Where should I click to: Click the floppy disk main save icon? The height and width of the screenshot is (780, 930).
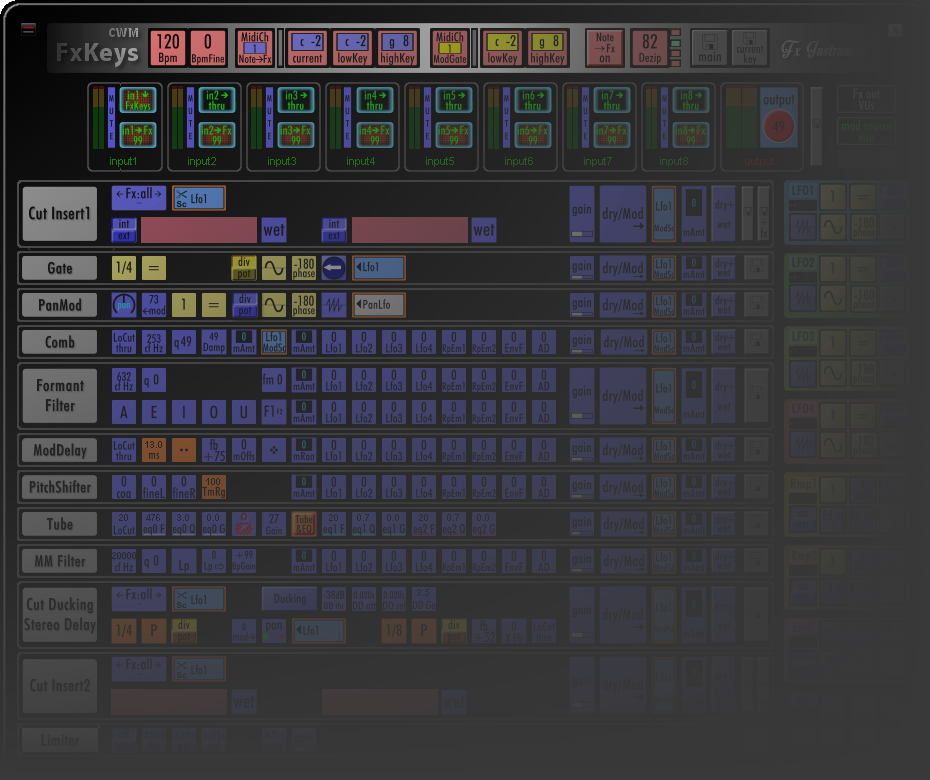[x=710, y=48]
